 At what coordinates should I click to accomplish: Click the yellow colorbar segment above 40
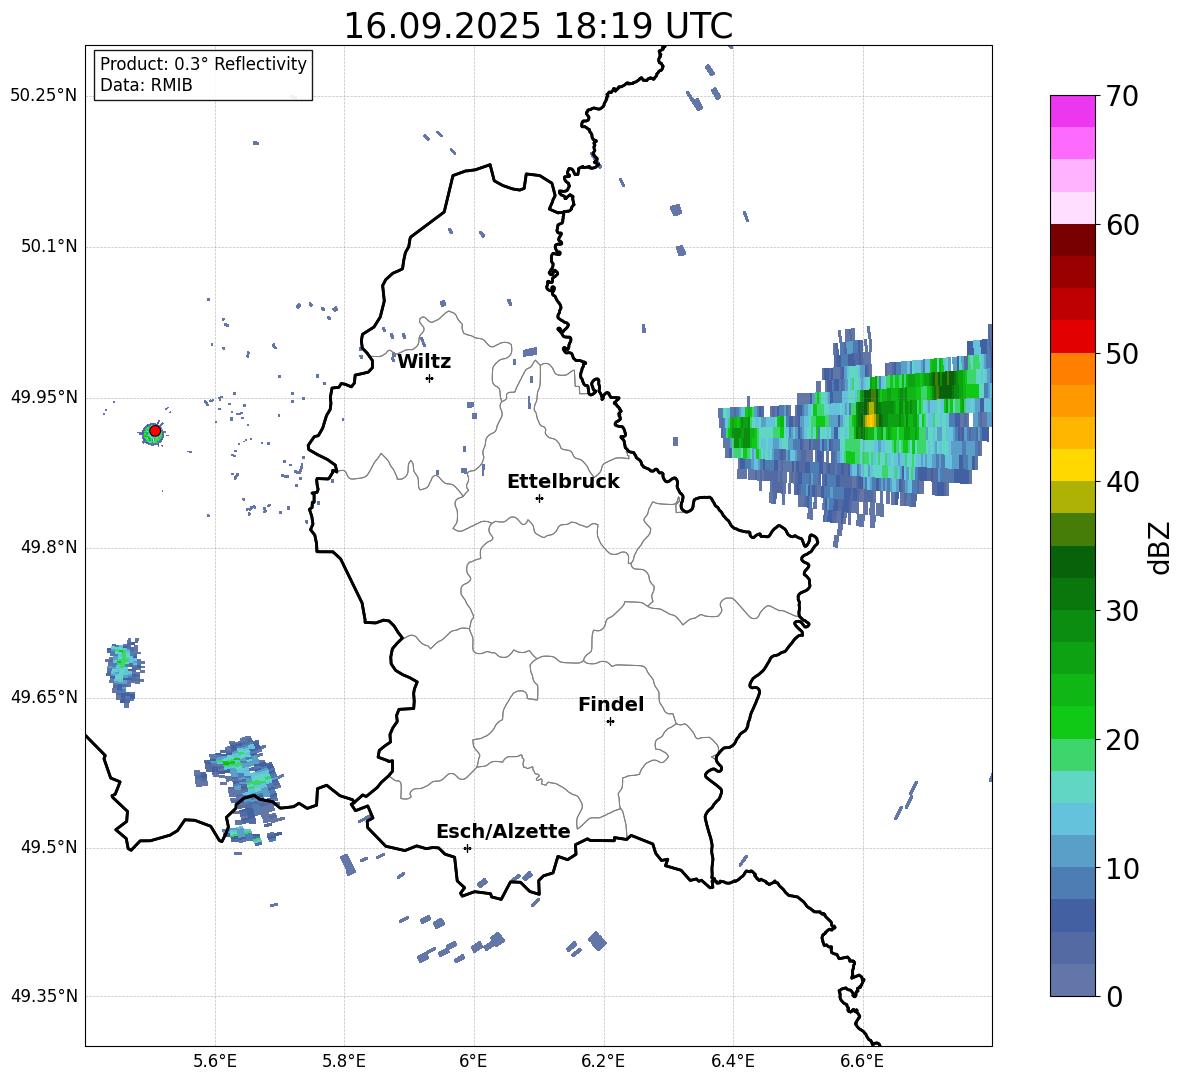click(x=1072, y=465)
